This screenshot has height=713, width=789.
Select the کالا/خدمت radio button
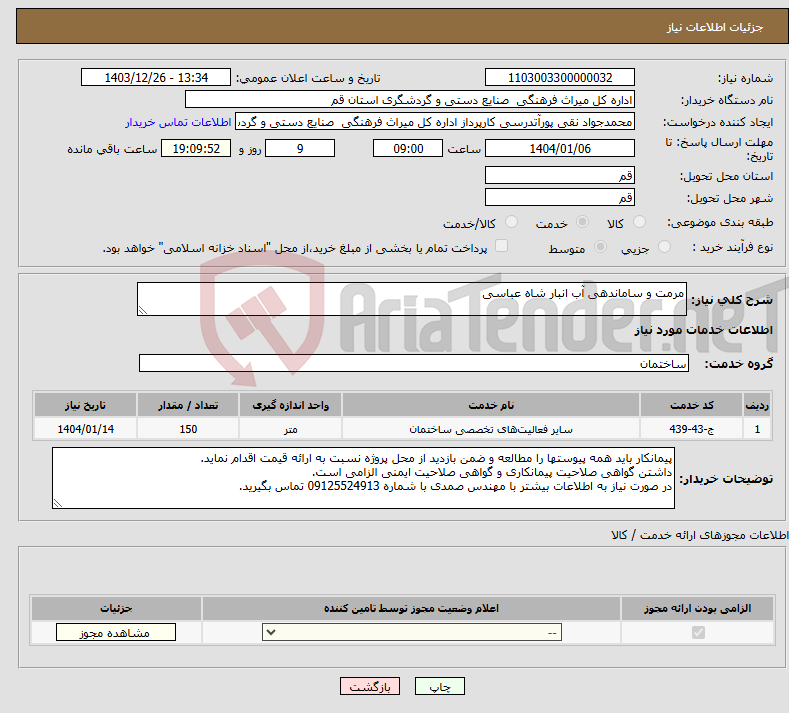tap(511, 222)
